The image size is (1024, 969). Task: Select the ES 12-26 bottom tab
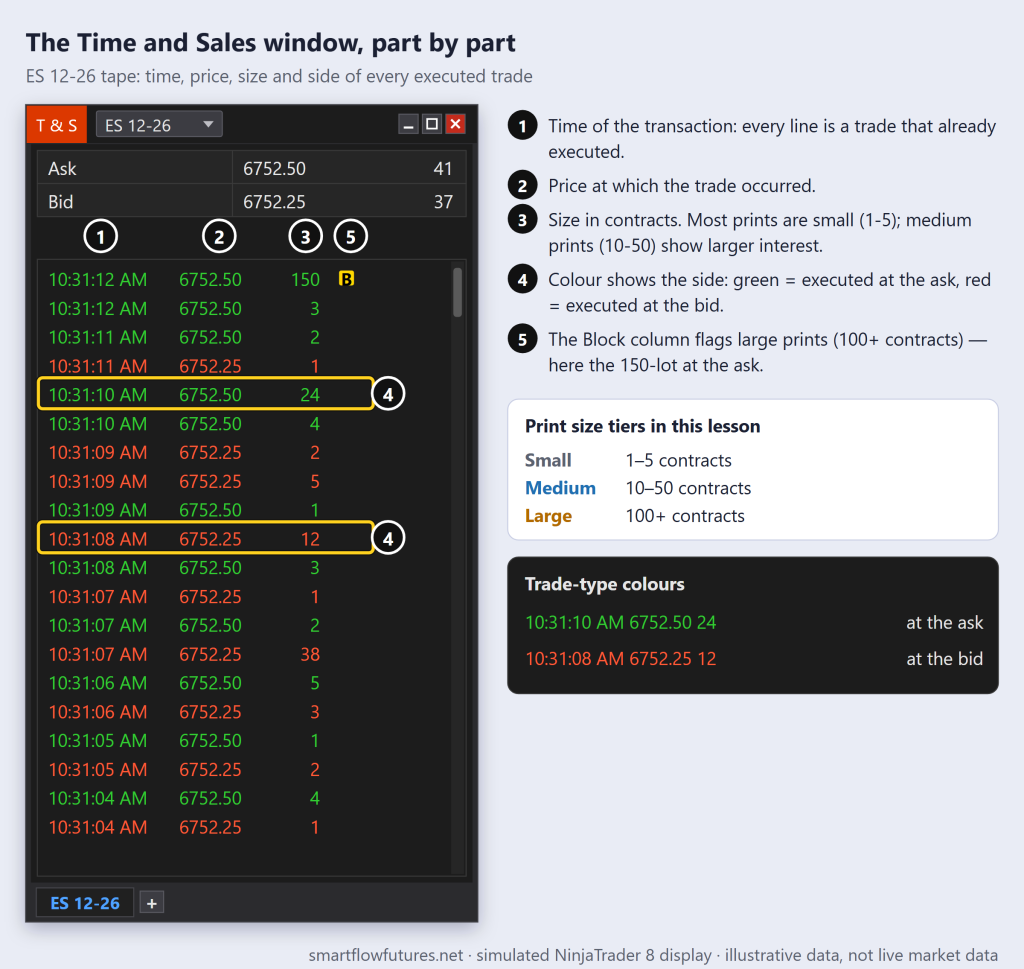coord(85,903)
